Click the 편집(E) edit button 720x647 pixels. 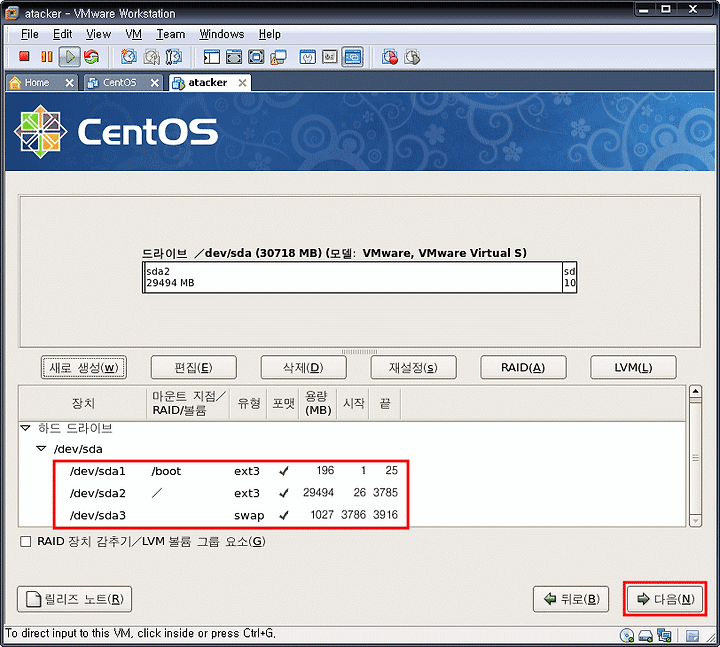coord(194,367)
